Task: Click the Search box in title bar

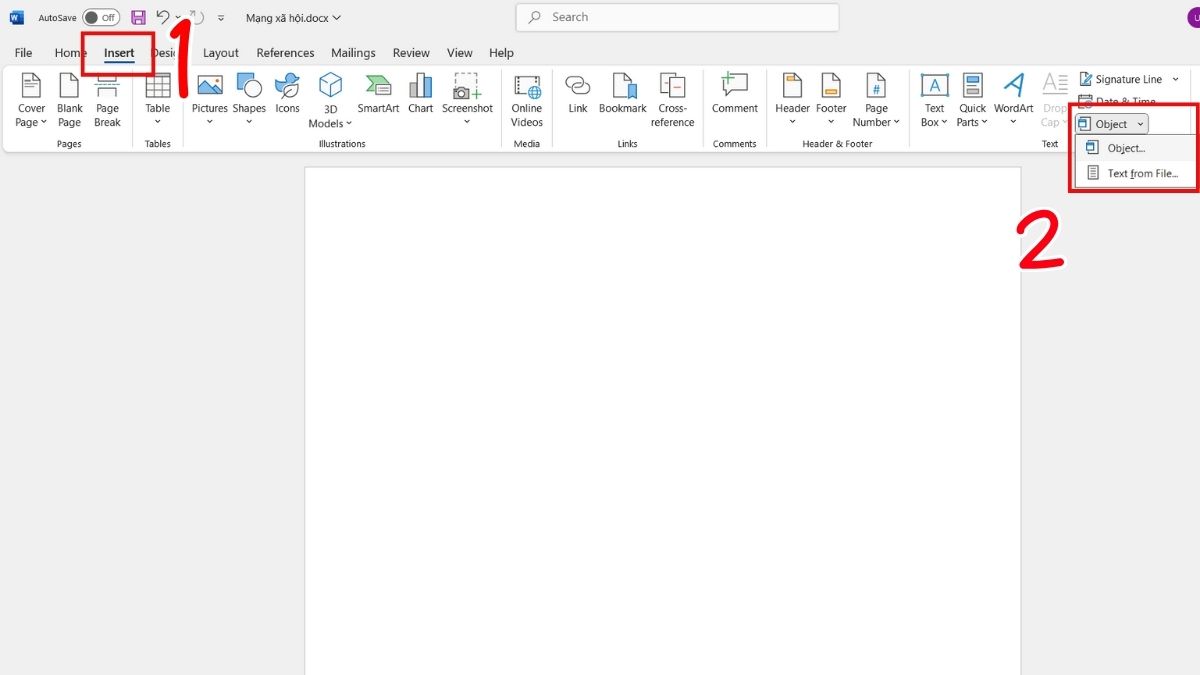Action: (x=677, y=17)
